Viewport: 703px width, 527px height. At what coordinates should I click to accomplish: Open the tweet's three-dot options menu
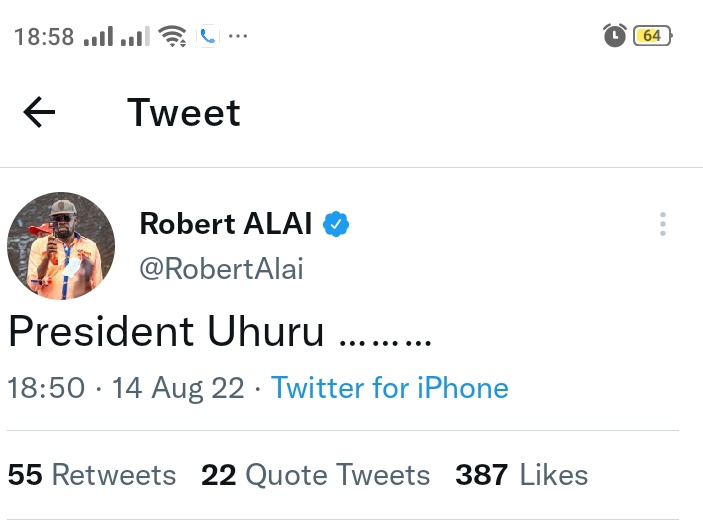662,225
